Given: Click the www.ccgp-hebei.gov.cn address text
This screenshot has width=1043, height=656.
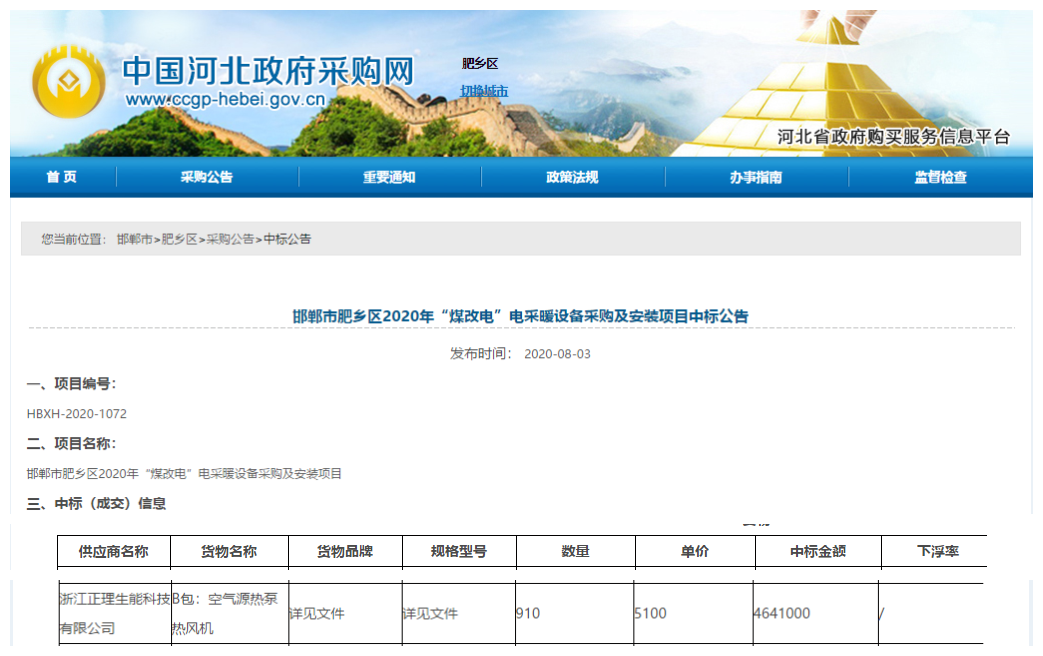Looking at the screenshot, I should pyautogui.click(x=225, y=100).
